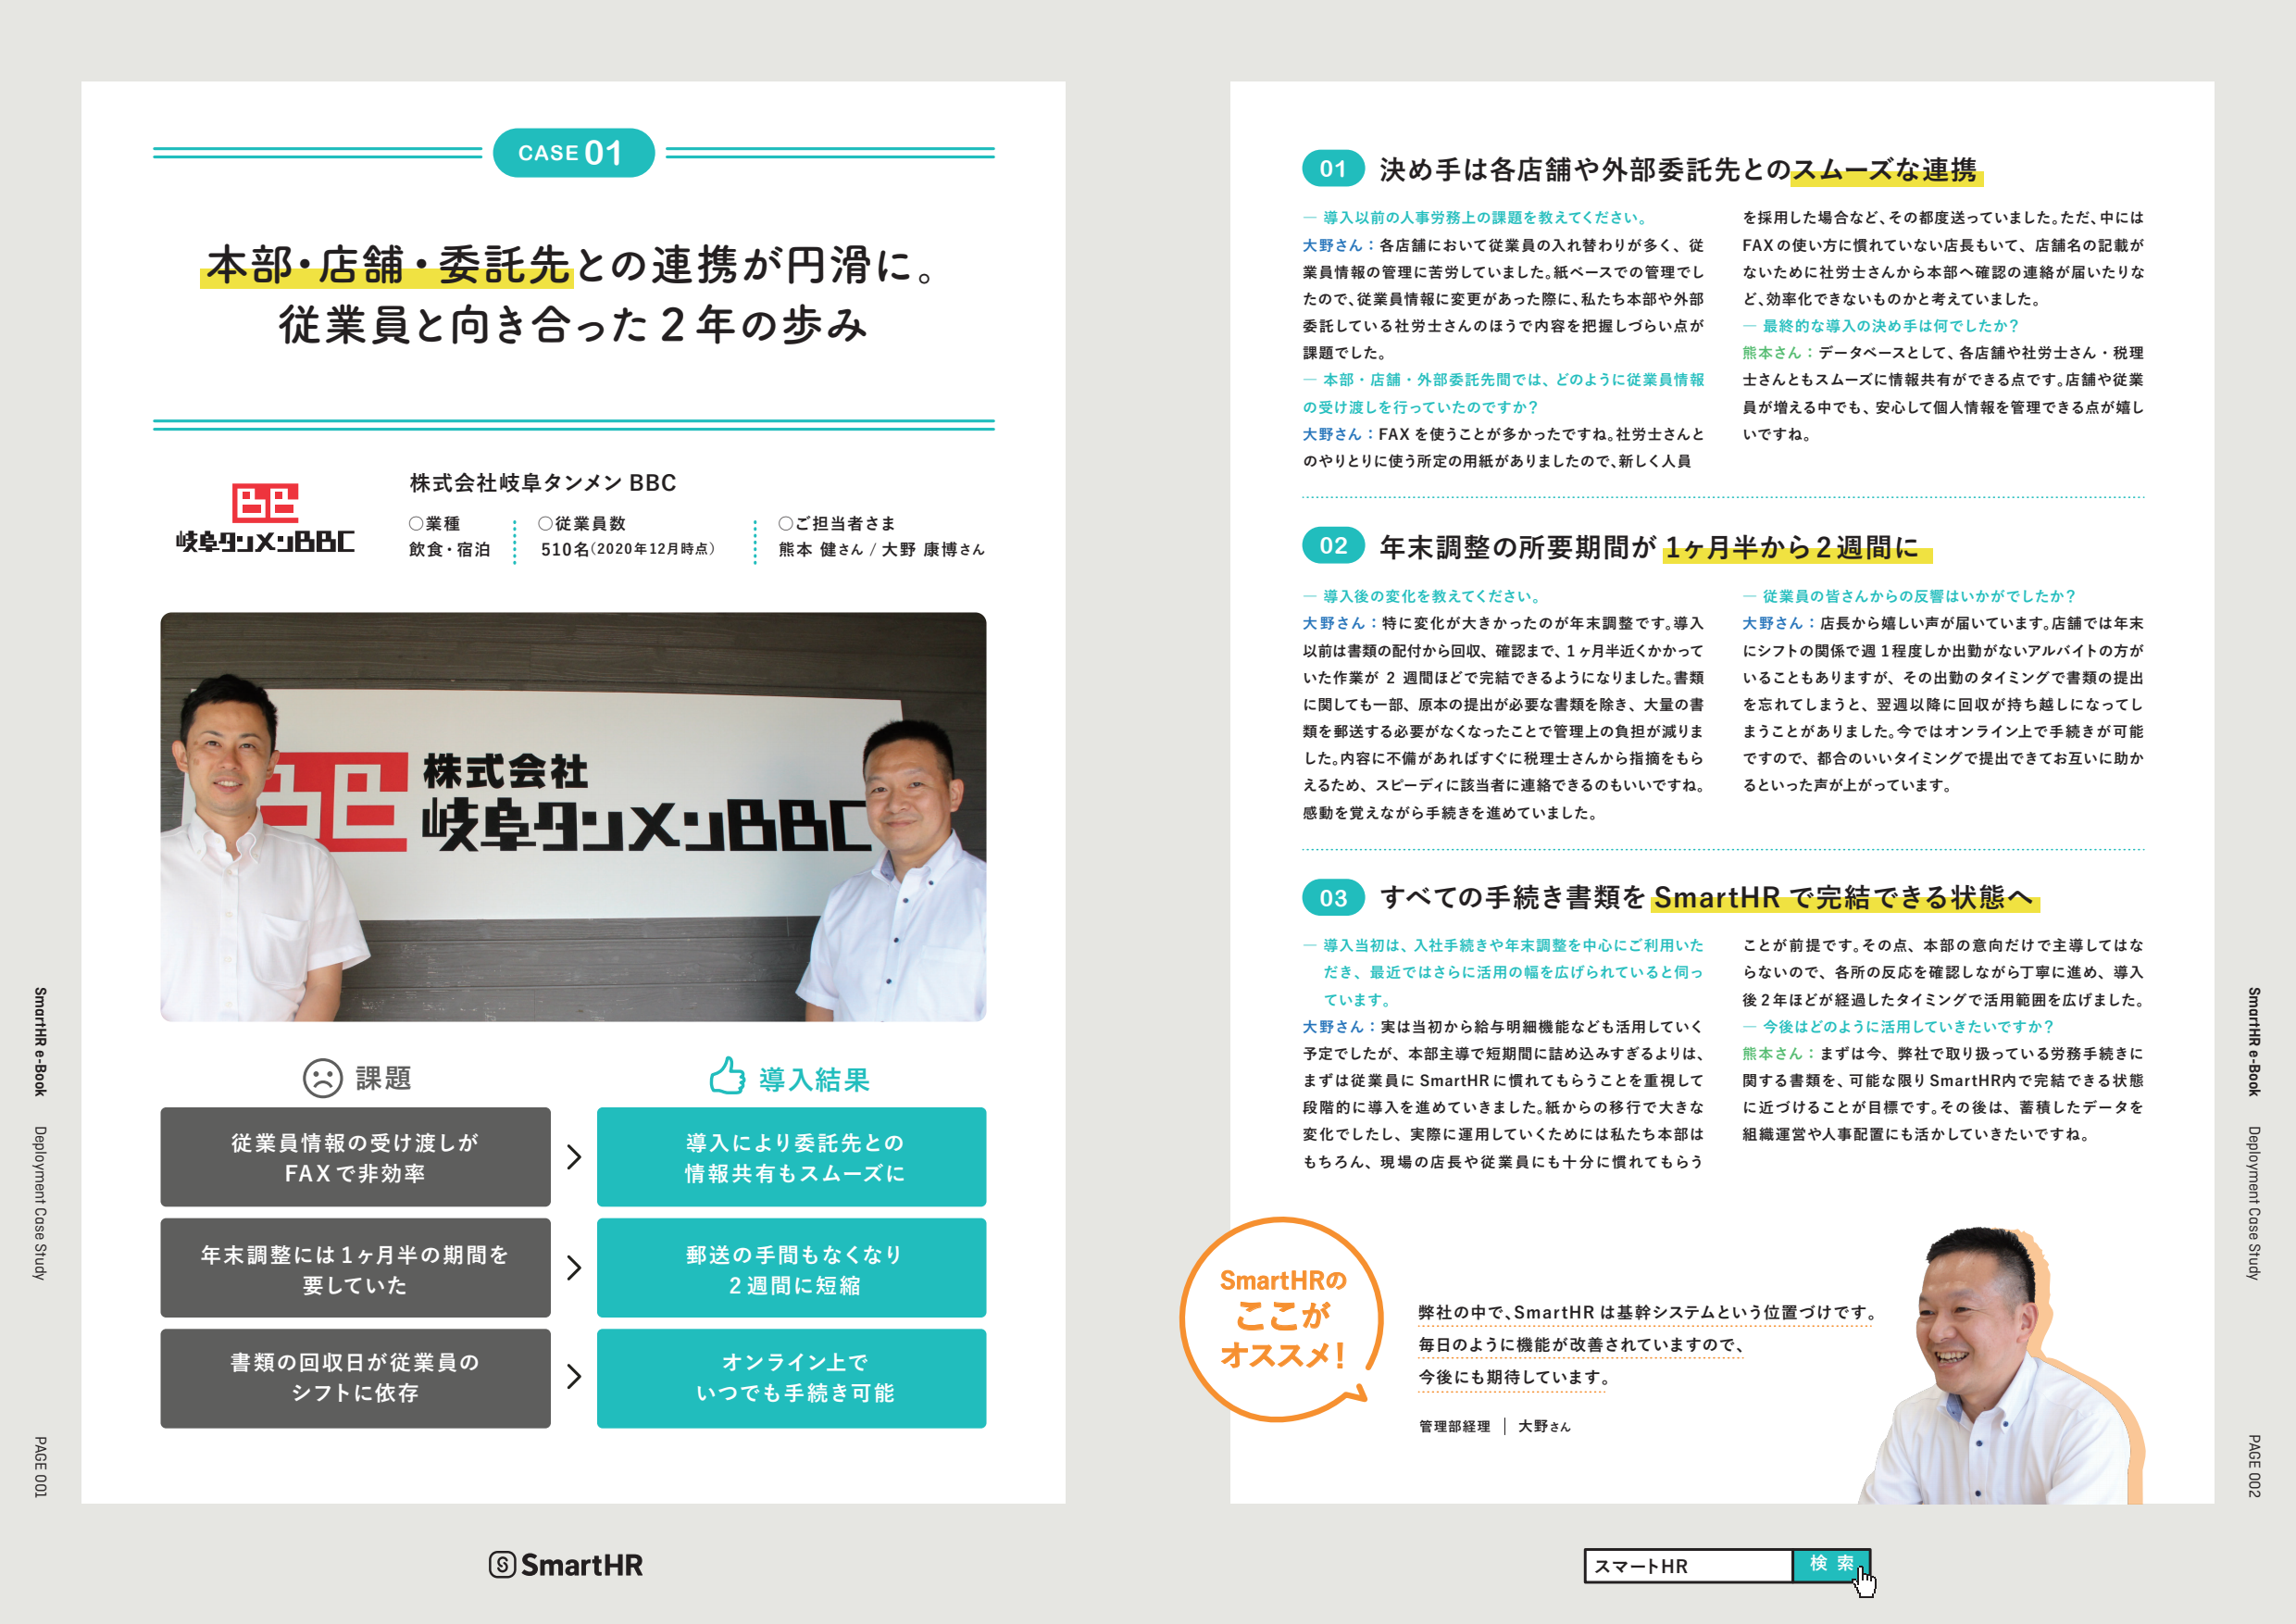Screen dimensions: 2296x1624
Task: Click the 書類の回収日が従業員のシフトに依存 box
Action: 355,1378
